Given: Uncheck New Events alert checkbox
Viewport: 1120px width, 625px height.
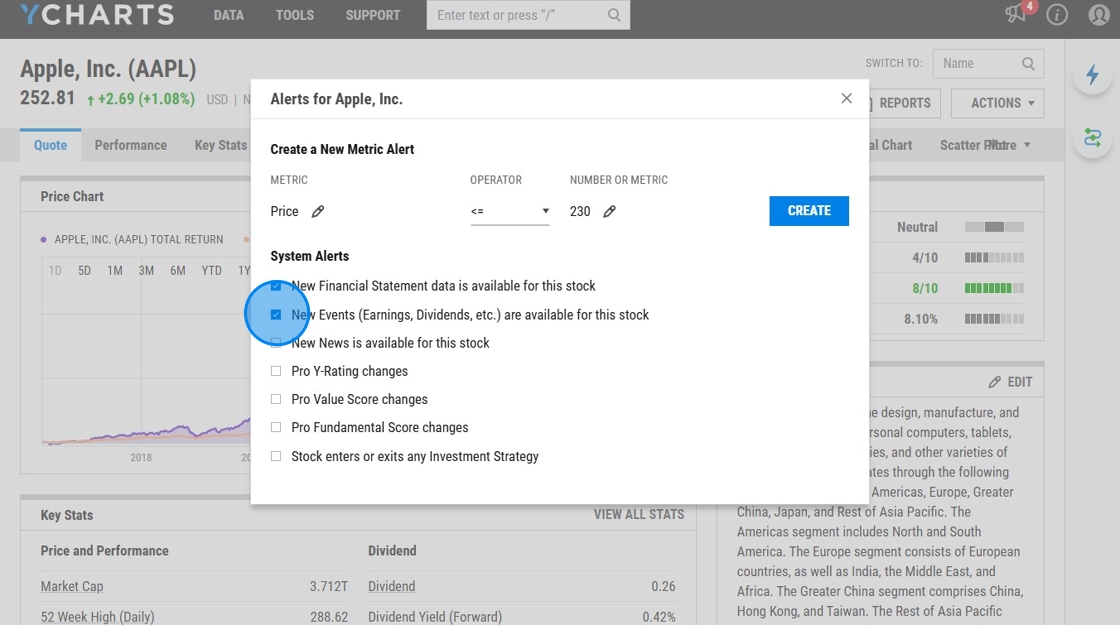Looking at the screenshot, I should point(276,314).
